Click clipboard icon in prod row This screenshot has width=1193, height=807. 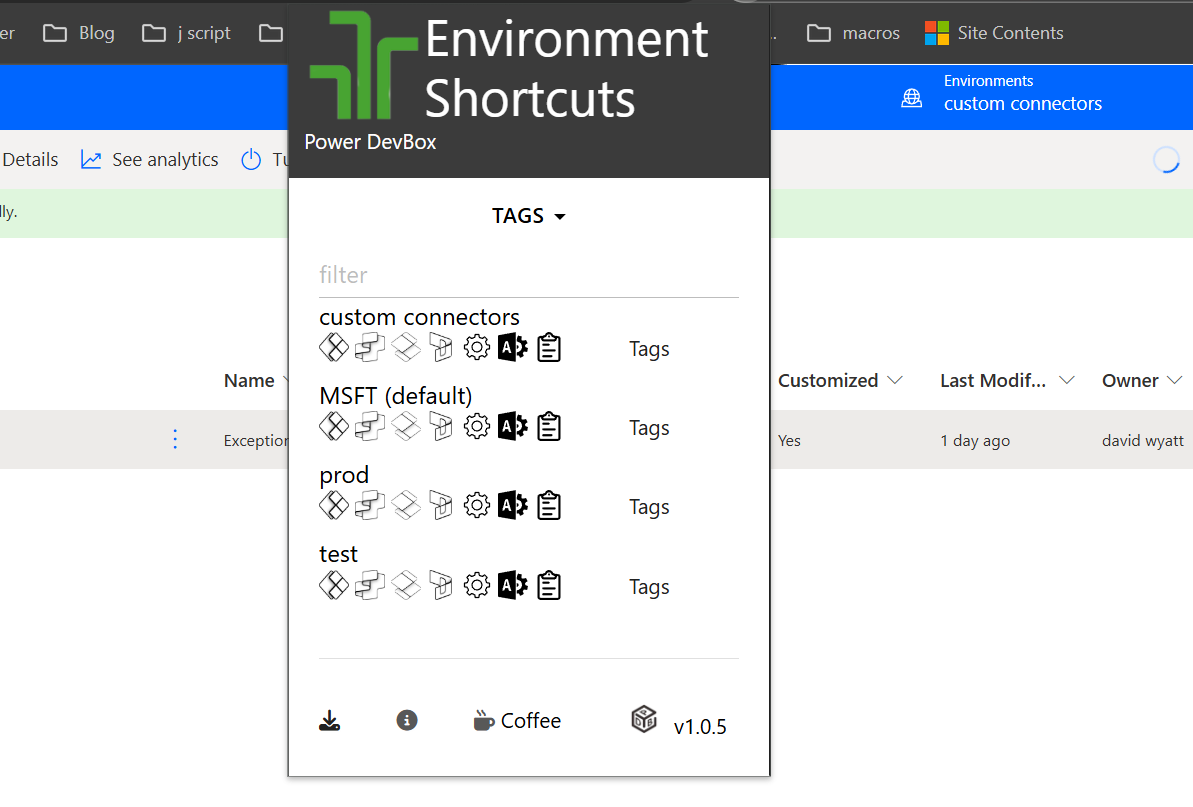(549, 506)
